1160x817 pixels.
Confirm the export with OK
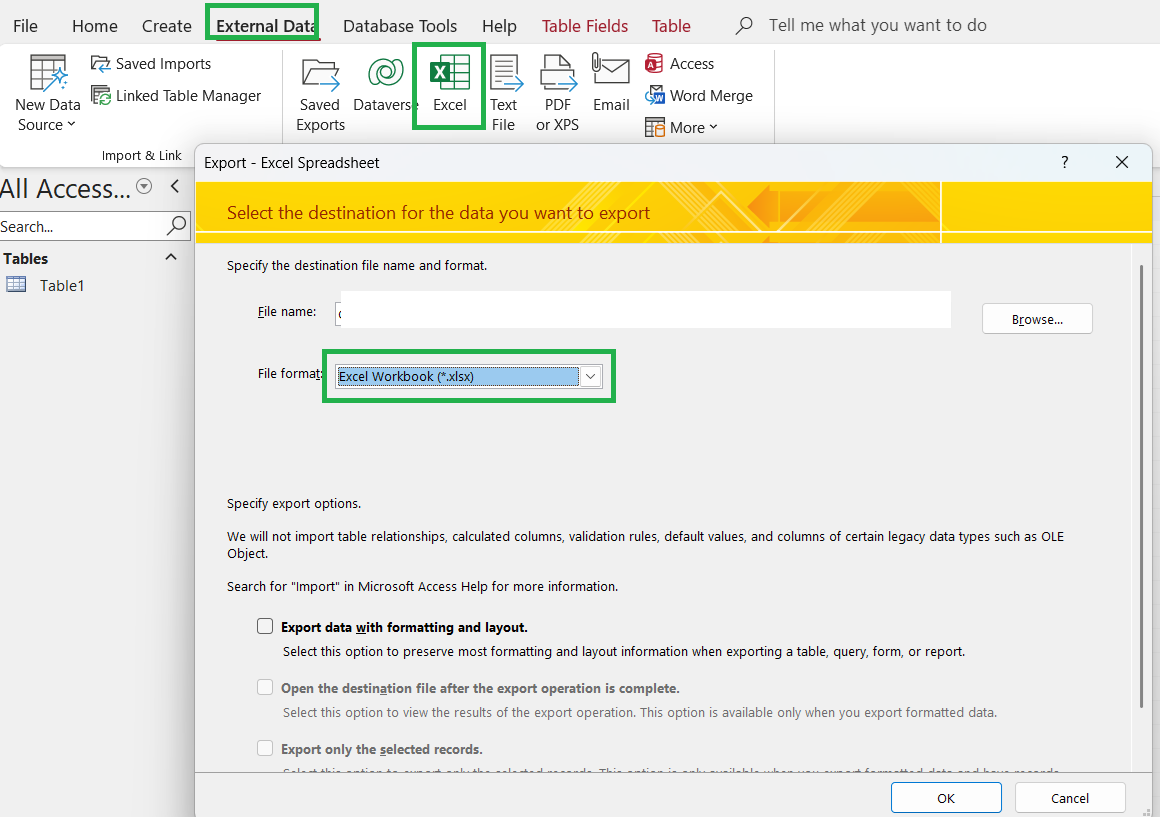[946, 798]
